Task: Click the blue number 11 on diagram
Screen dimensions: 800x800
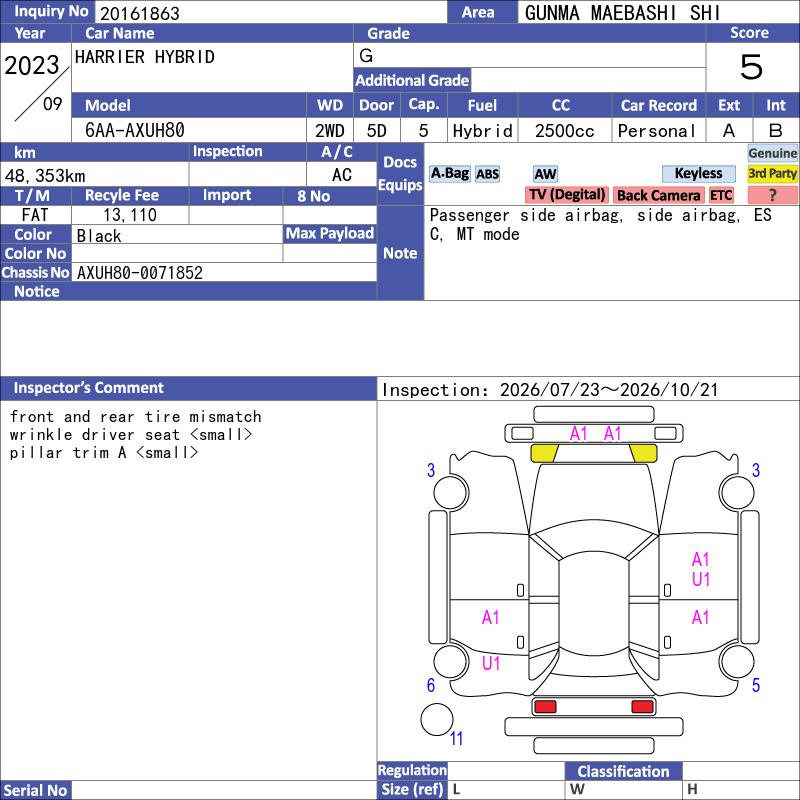Action: pos(456,738)
